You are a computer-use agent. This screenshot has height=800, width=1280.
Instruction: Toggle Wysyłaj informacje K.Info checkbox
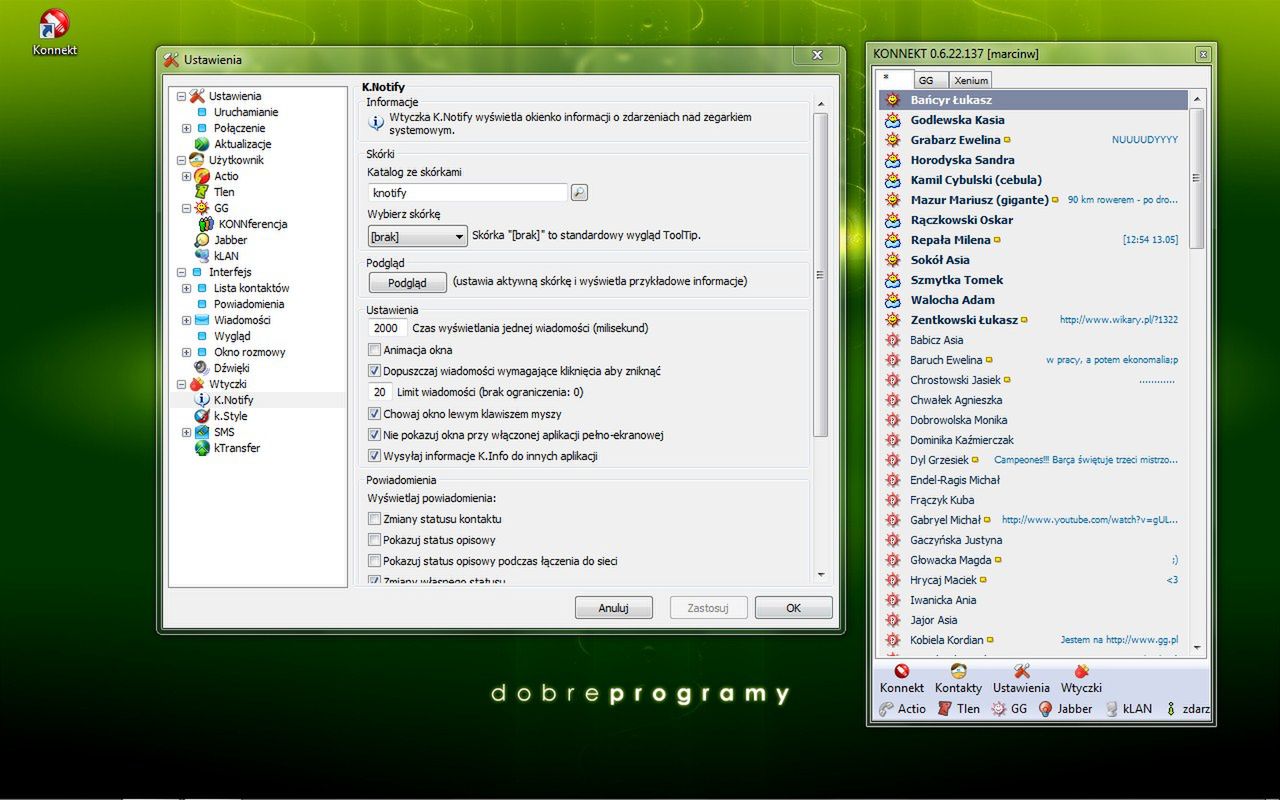(374, 456)
